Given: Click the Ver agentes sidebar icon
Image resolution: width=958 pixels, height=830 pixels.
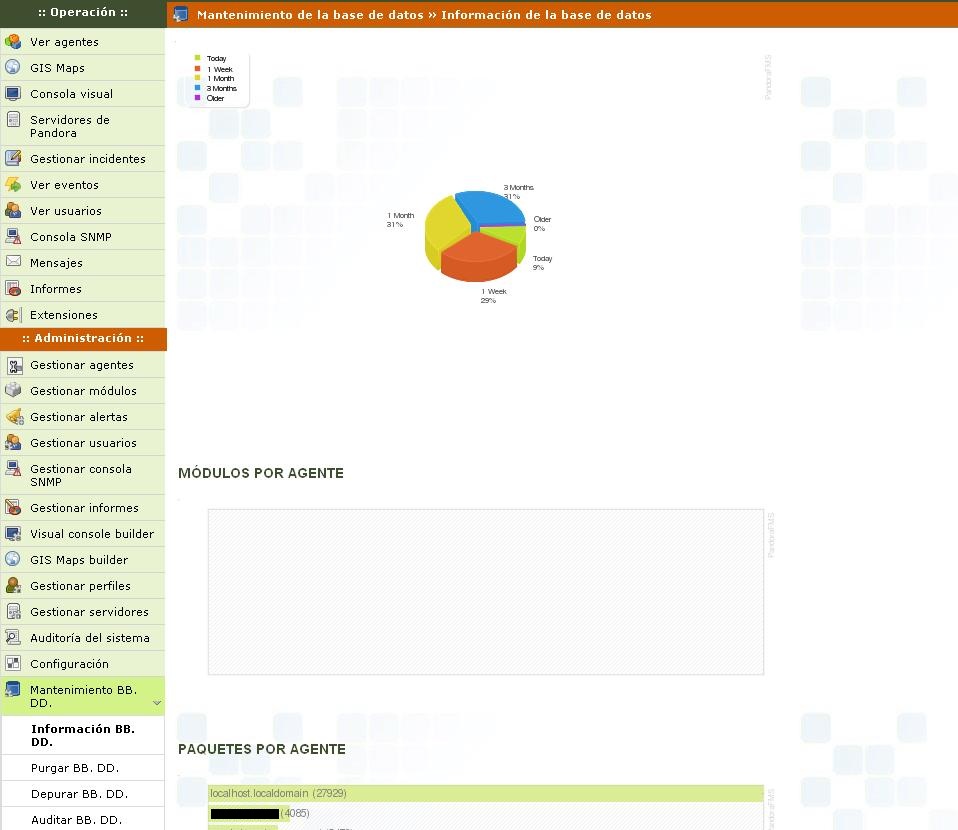Looking at the screenshot, I should click(13, 42).
